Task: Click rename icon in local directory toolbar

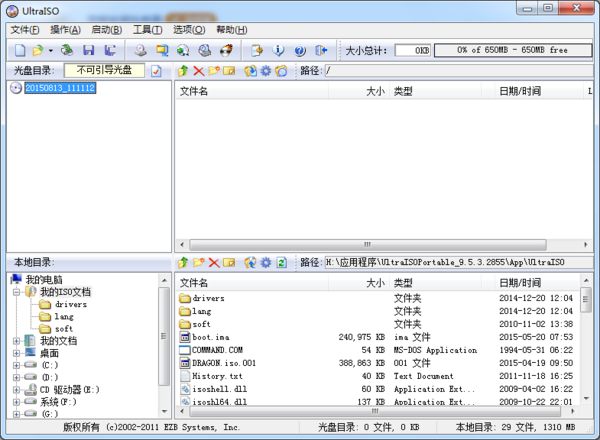Action: click(229, 262)
